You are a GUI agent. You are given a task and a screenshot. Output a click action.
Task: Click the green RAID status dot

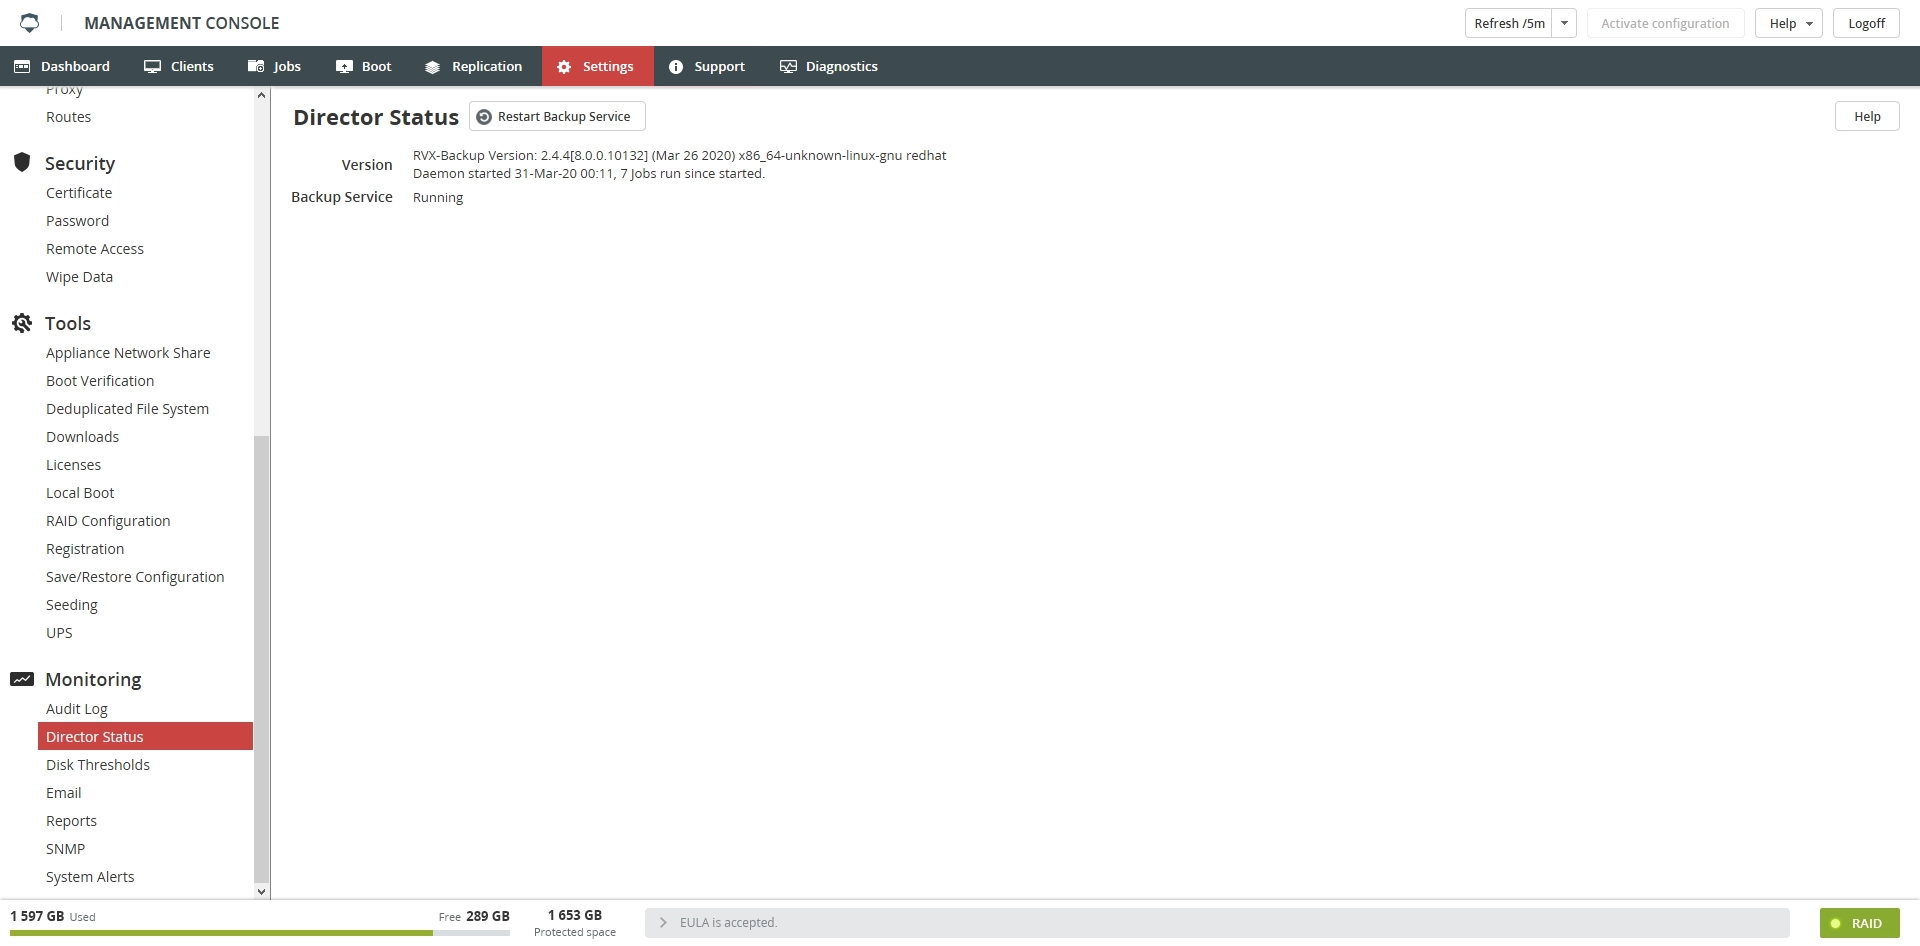(1836, 923)
